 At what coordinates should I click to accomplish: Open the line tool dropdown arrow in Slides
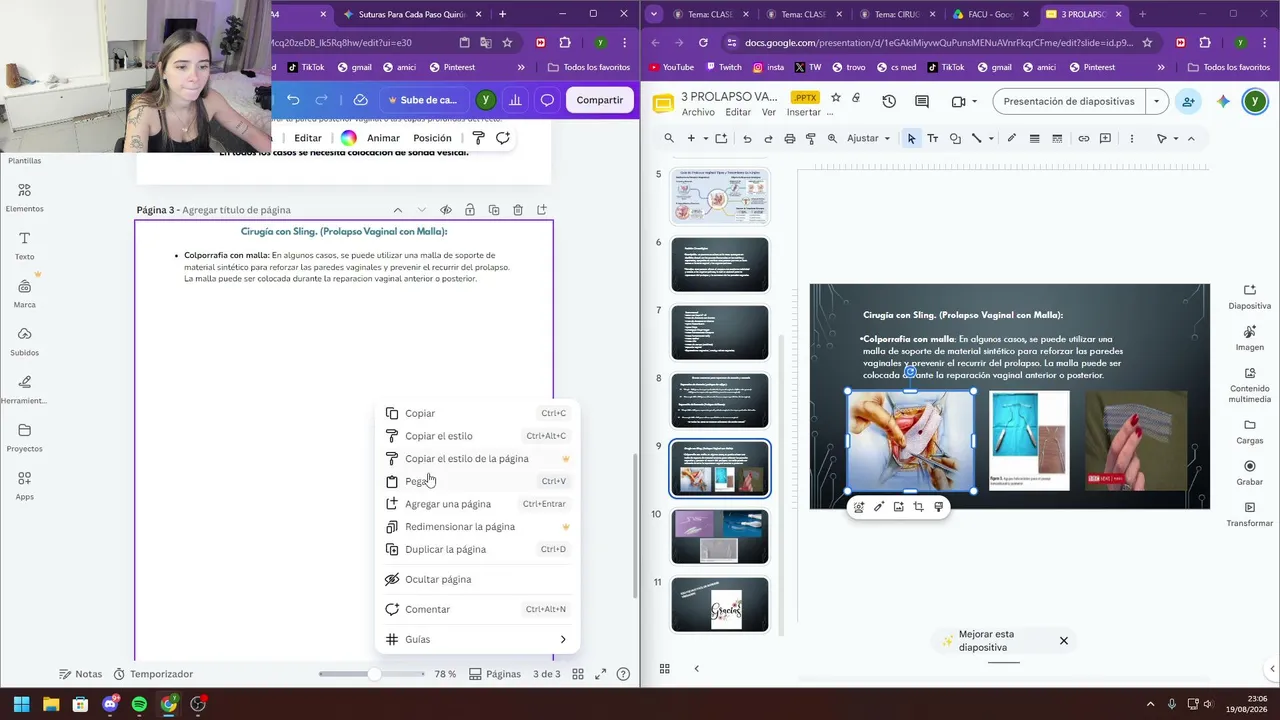[x=990, y=139]
